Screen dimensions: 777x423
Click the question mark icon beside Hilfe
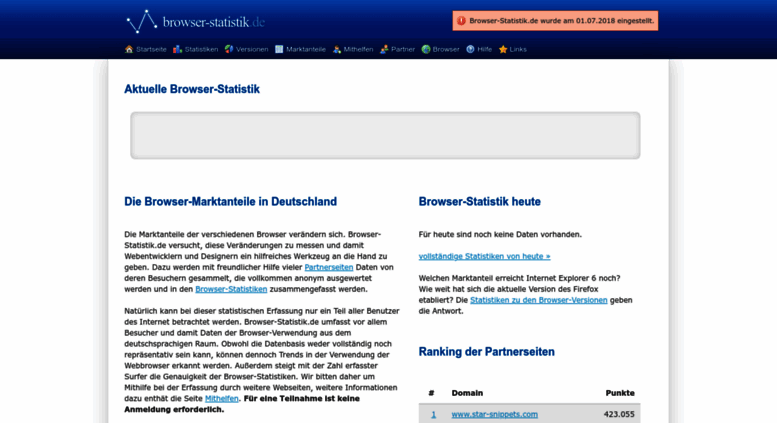point(470,49)
